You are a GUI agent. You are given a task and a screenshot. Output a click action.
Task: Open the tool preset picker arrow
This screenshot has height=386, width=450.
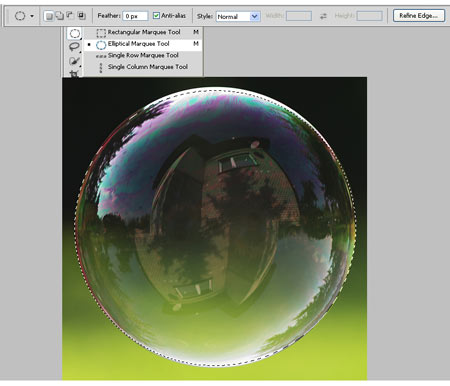pyautogui.click(x=32, y=16)
